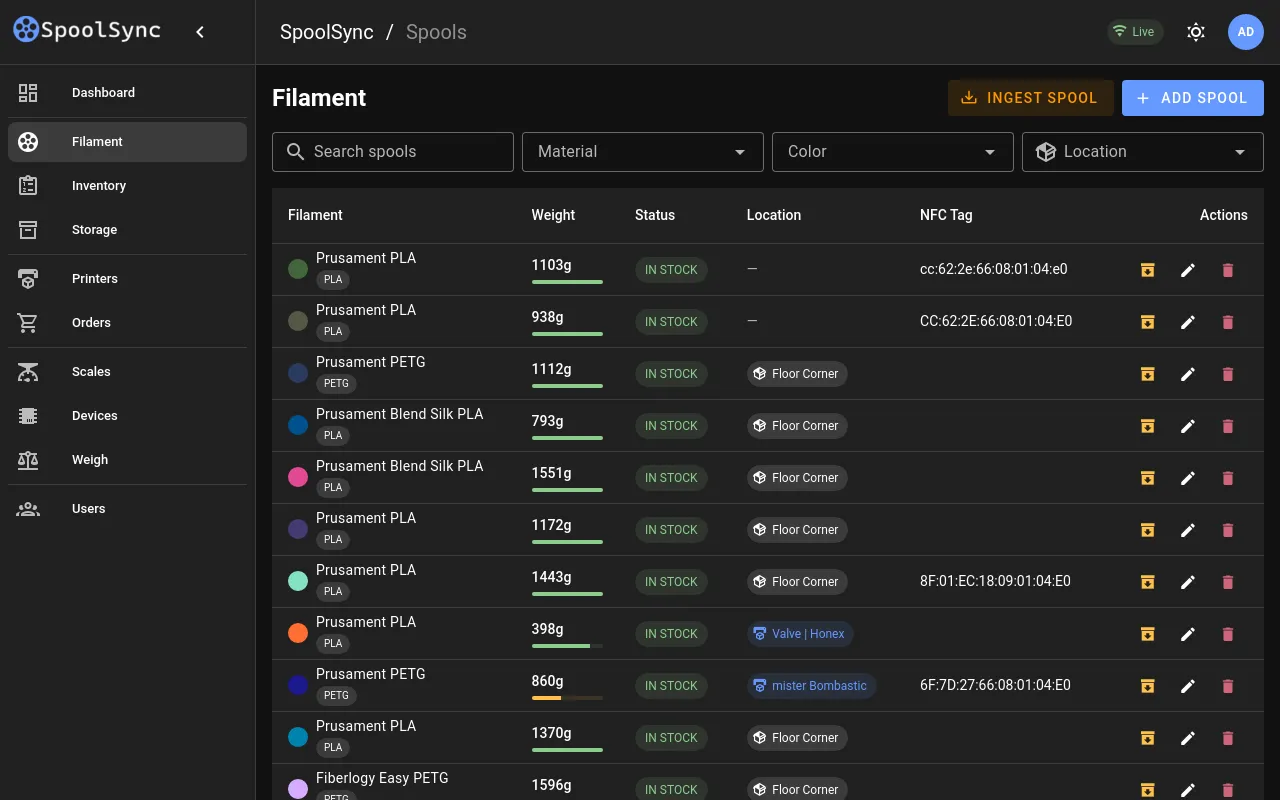Click the edit pencil for Prusament PETG 1112g

1188,374
